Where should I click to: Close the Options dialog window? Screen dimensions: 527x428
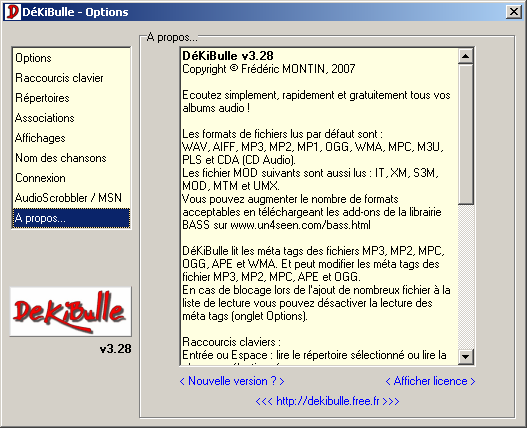point(514,12)
